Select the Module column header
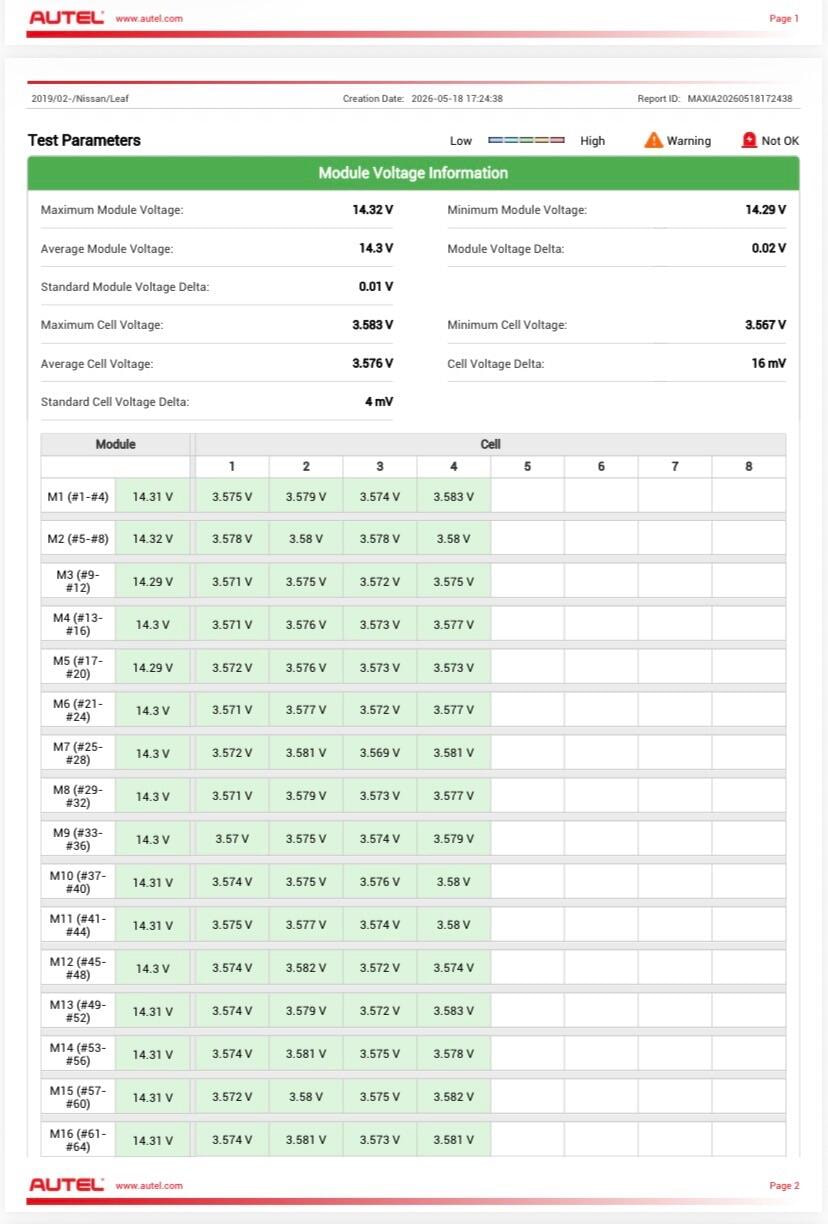The height and width of the screenshot is (1224, 828). [x=115, y=444]
